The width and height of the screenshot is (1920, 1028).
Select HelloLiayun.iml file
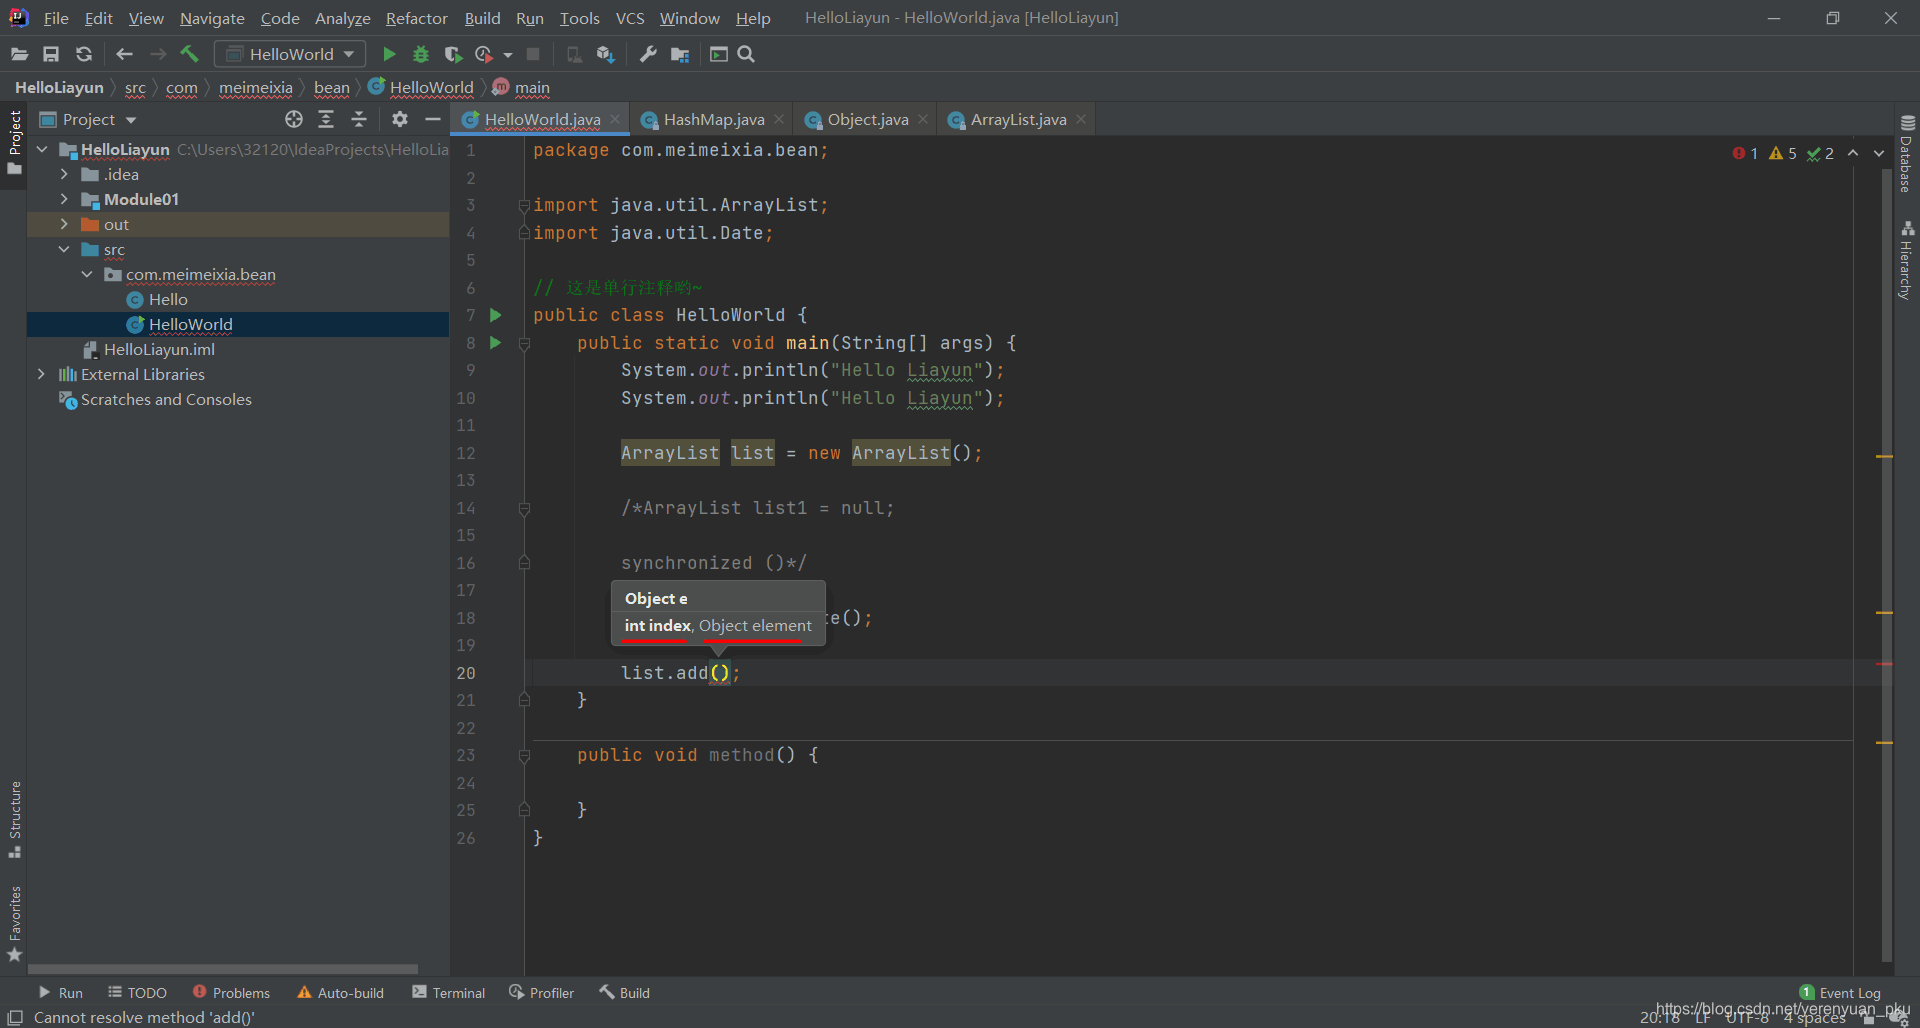point(158,349)
